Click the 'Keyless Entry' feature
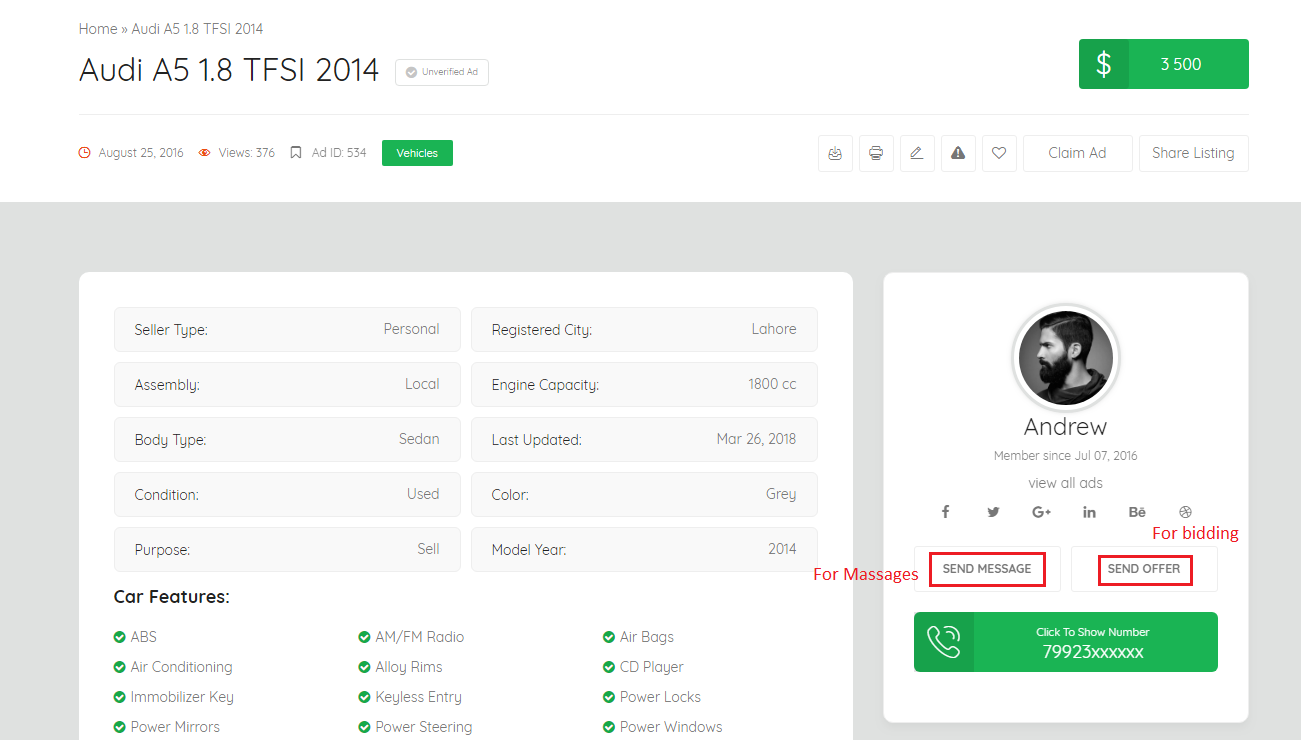Screen dimensions: 1301x740 pyautogui.click(x=410, y=697)
